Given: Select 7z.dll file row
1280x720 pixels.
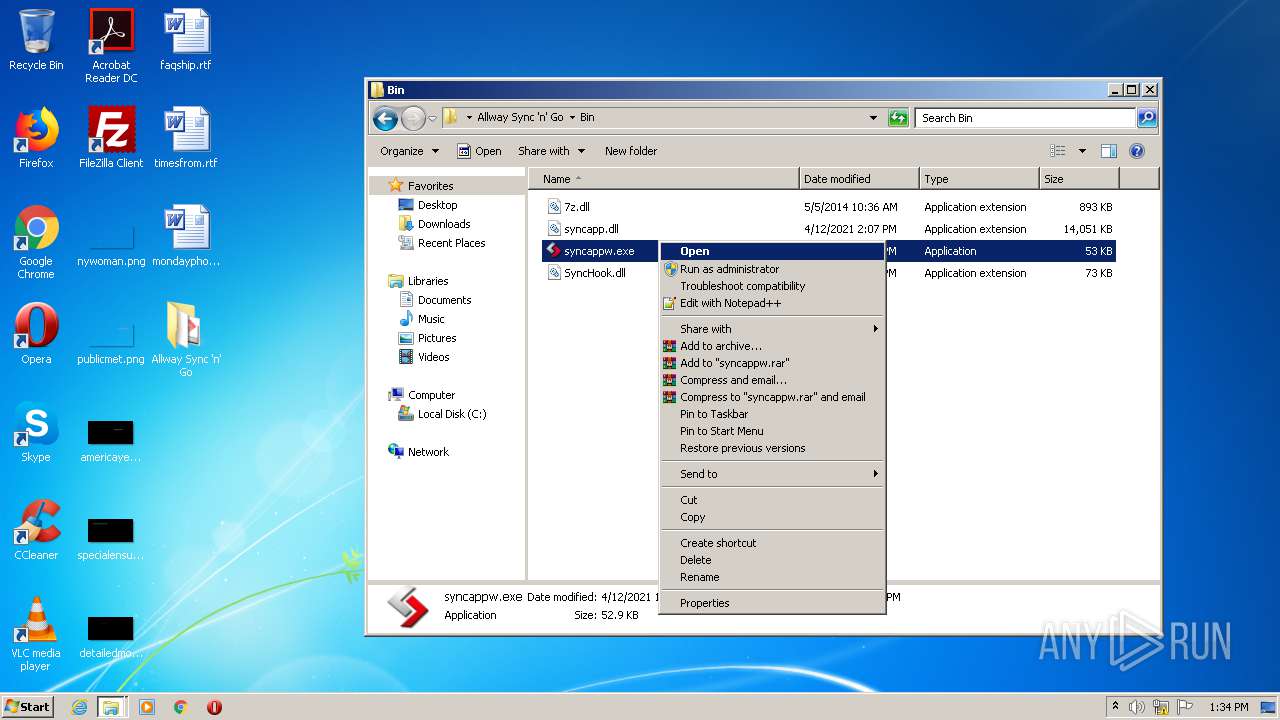Looking at the screenshot, I should coord(828,207).
